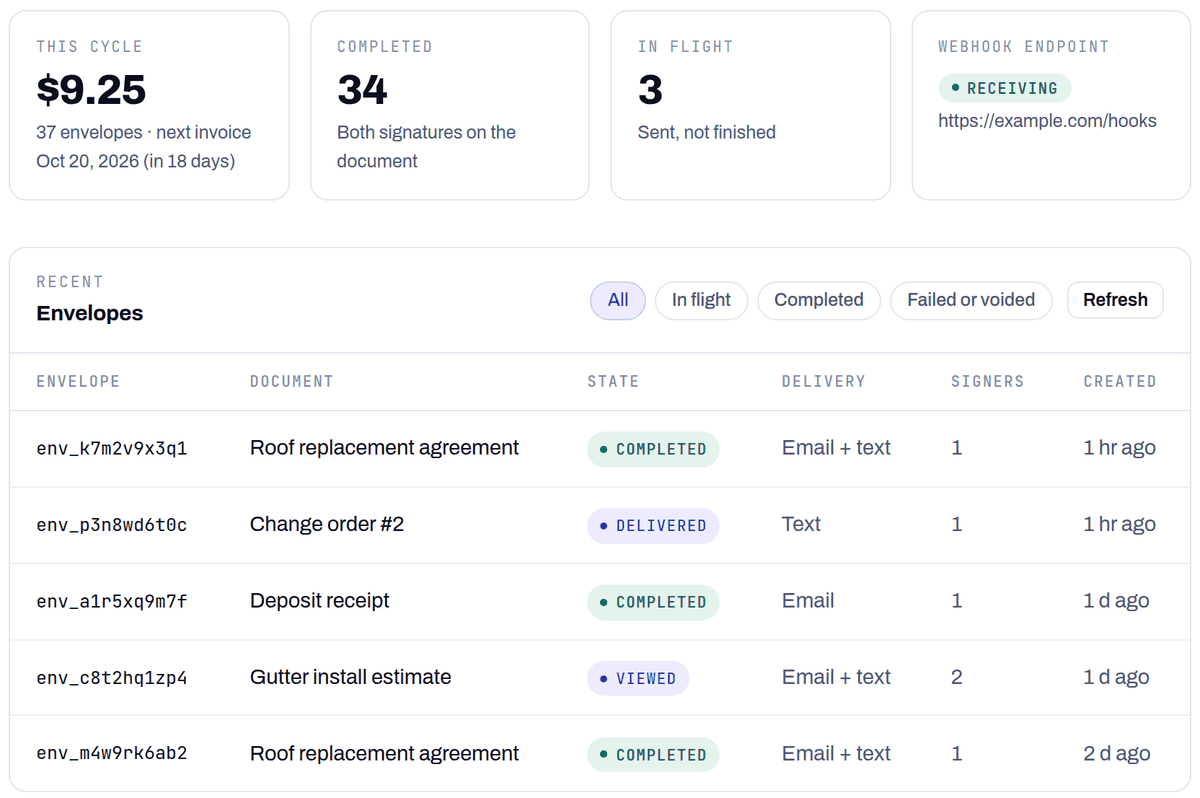The image size is (1200, 798).
Task: Click Email + text for Gutter install estimate
Action: [836, 677]
